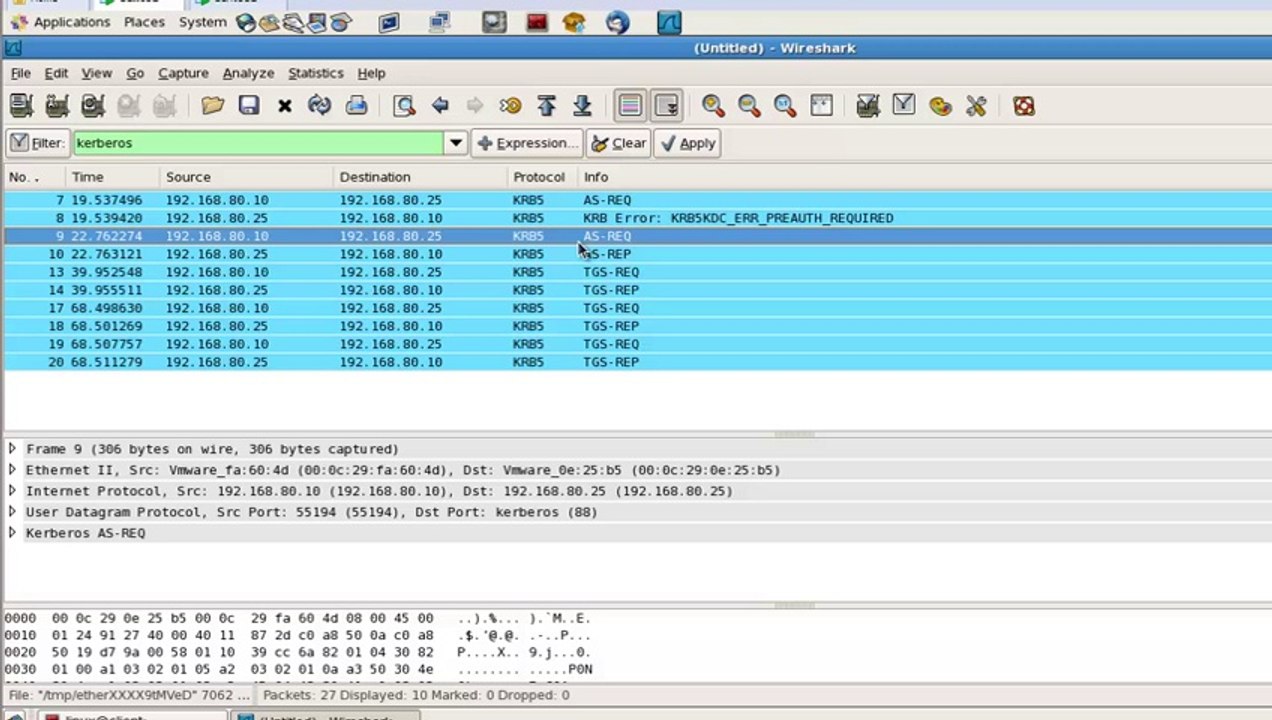Screen dimensions: 1272x720
Task: Open Find Packet magnifier icon
Action: click(404, 106)
